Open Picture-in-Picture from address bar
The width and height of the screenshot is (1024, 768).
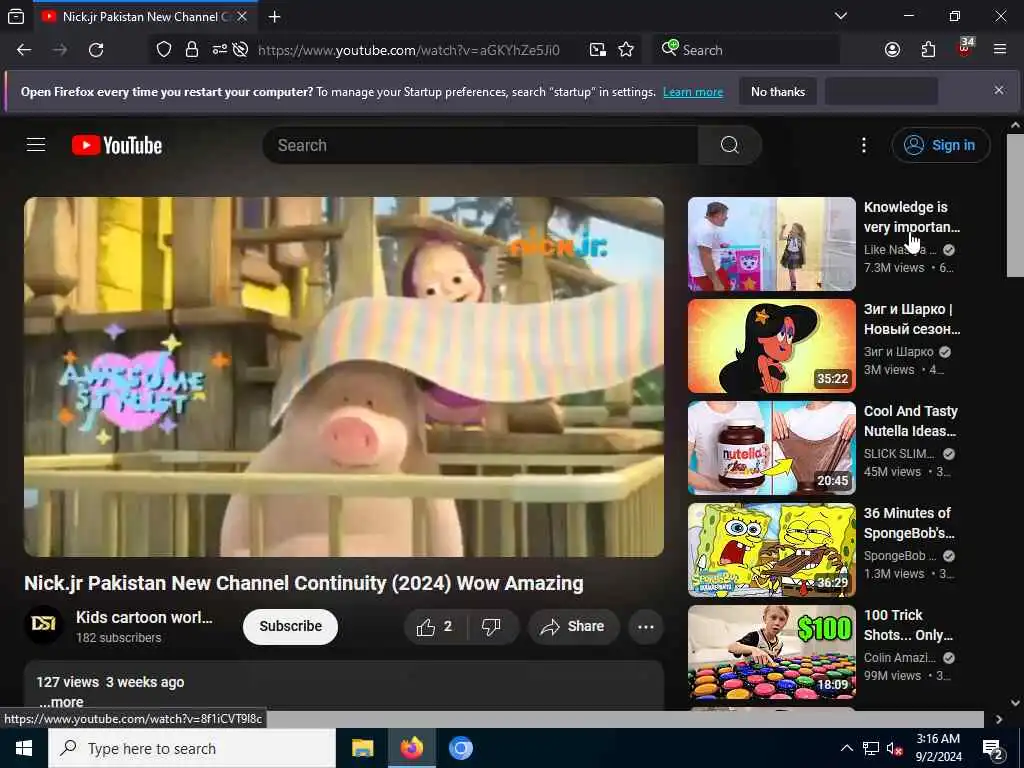click(x=598, y=50)
